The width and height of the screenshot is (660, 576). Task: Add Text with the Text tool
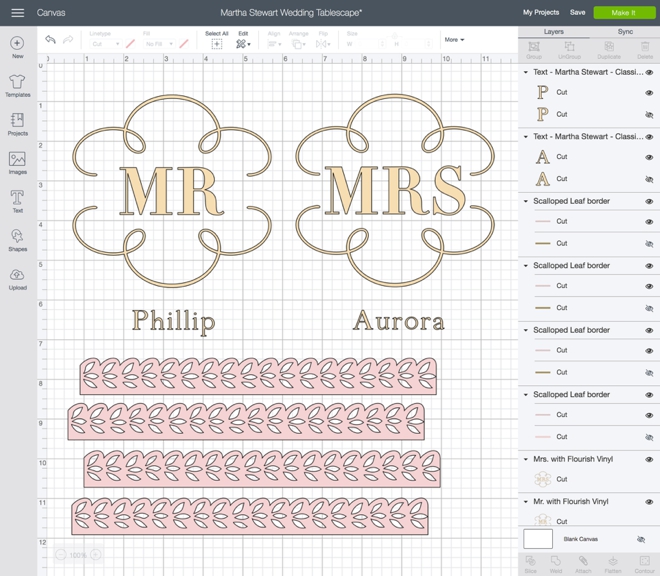(17, 202)
